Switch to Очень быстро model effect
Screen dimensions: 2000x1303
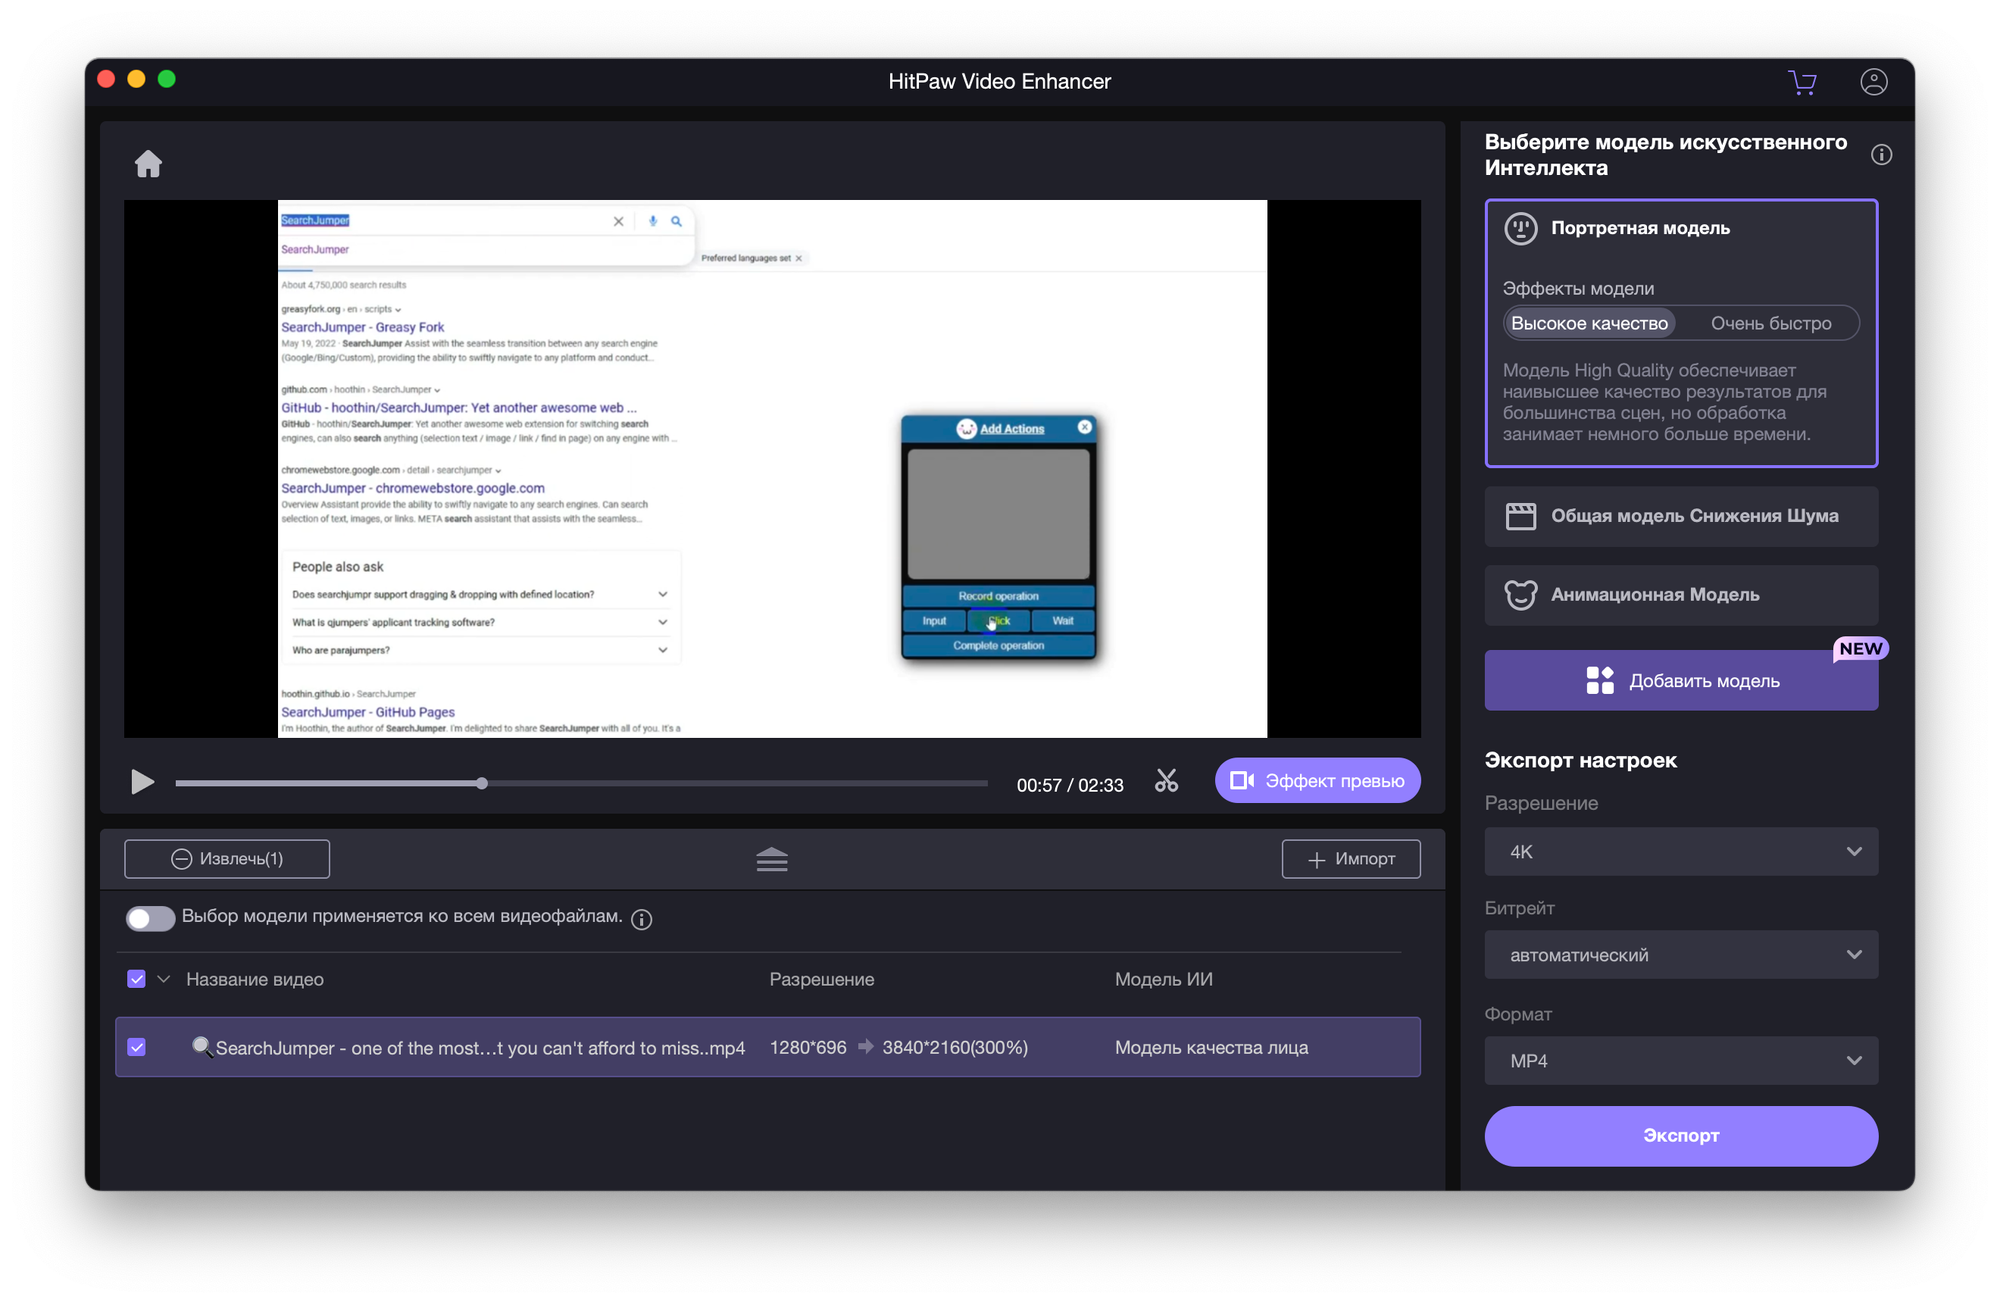tap(1770, 323)
